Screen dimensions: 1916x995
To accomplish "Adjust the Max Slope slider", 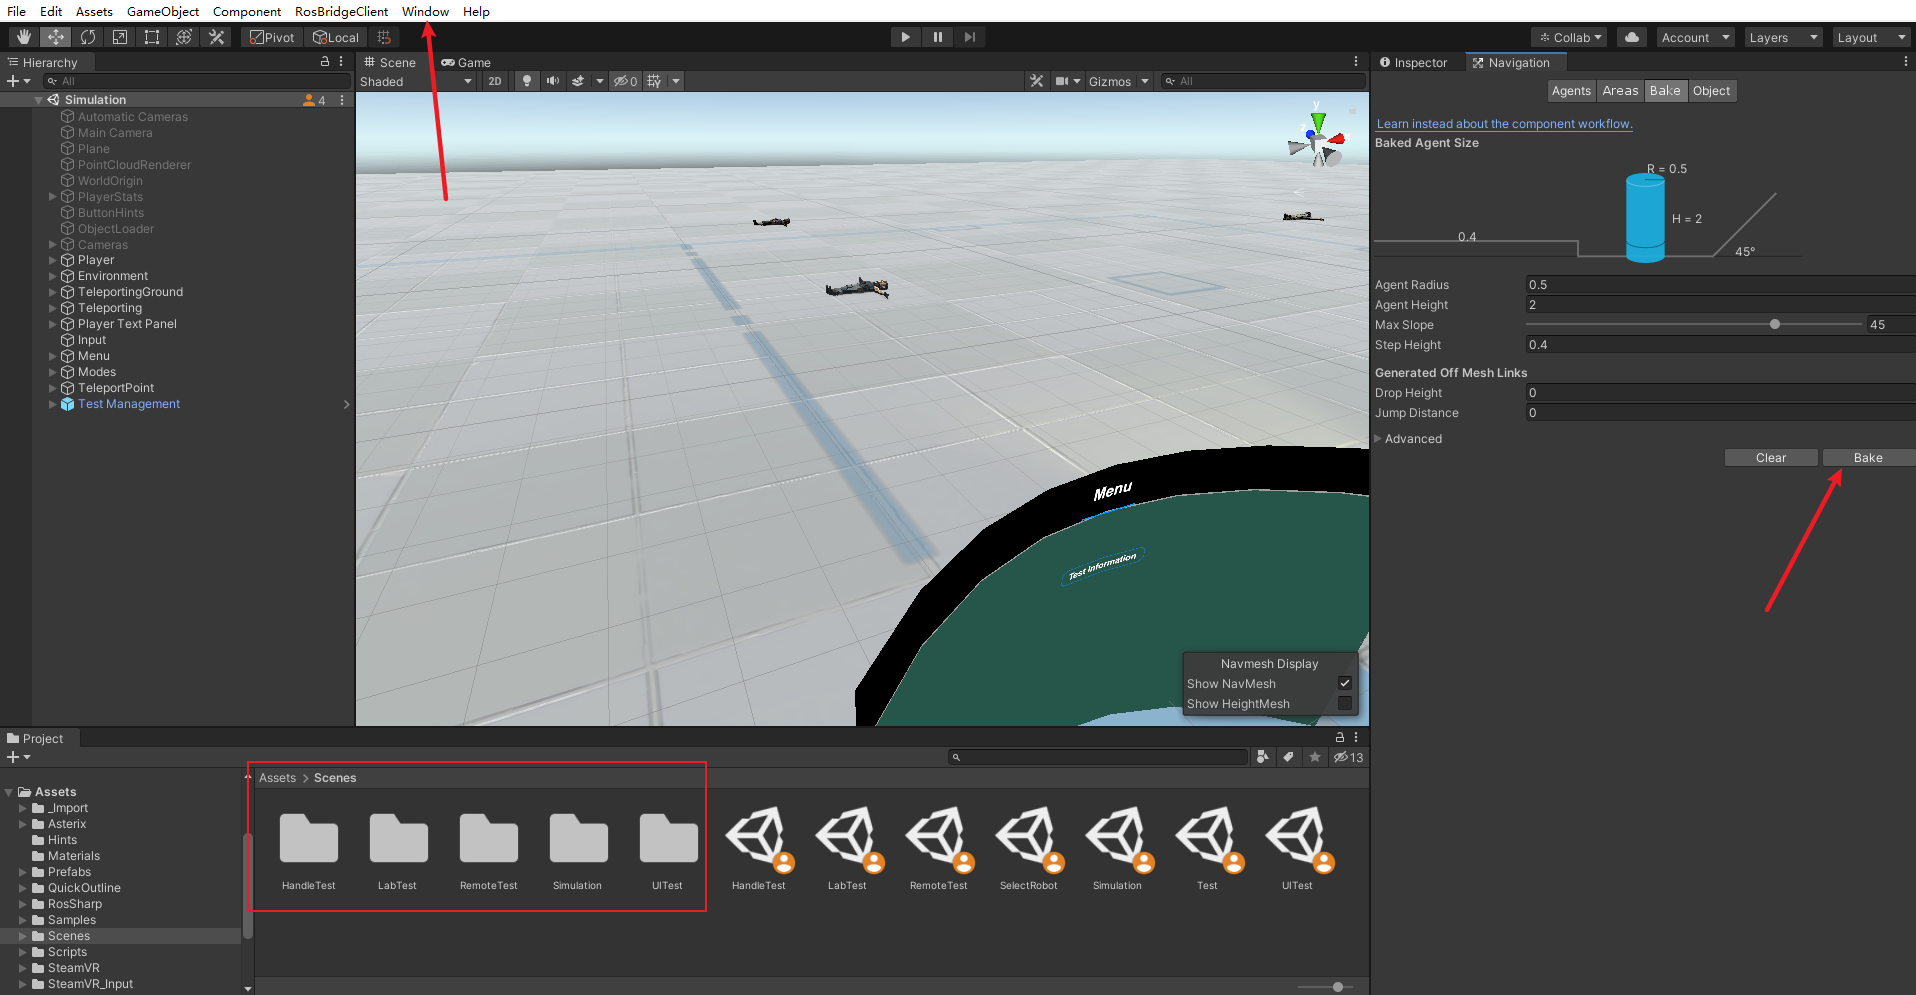I will (1775, 324).
